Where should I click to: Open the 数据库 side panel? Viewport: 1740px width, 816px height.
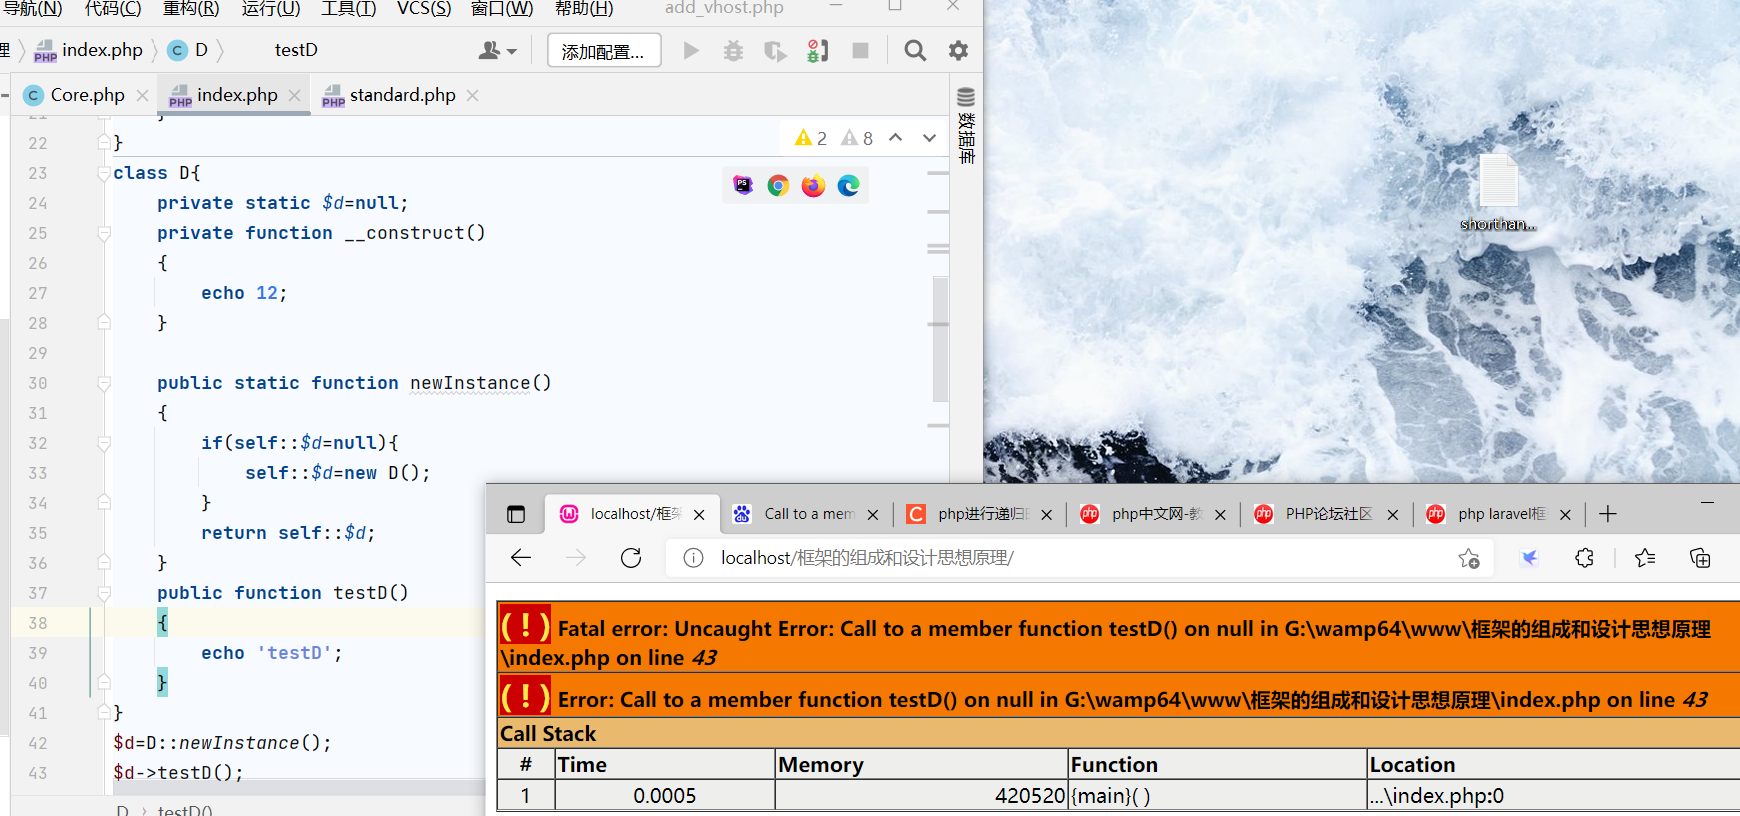click(x=966, y=126)
